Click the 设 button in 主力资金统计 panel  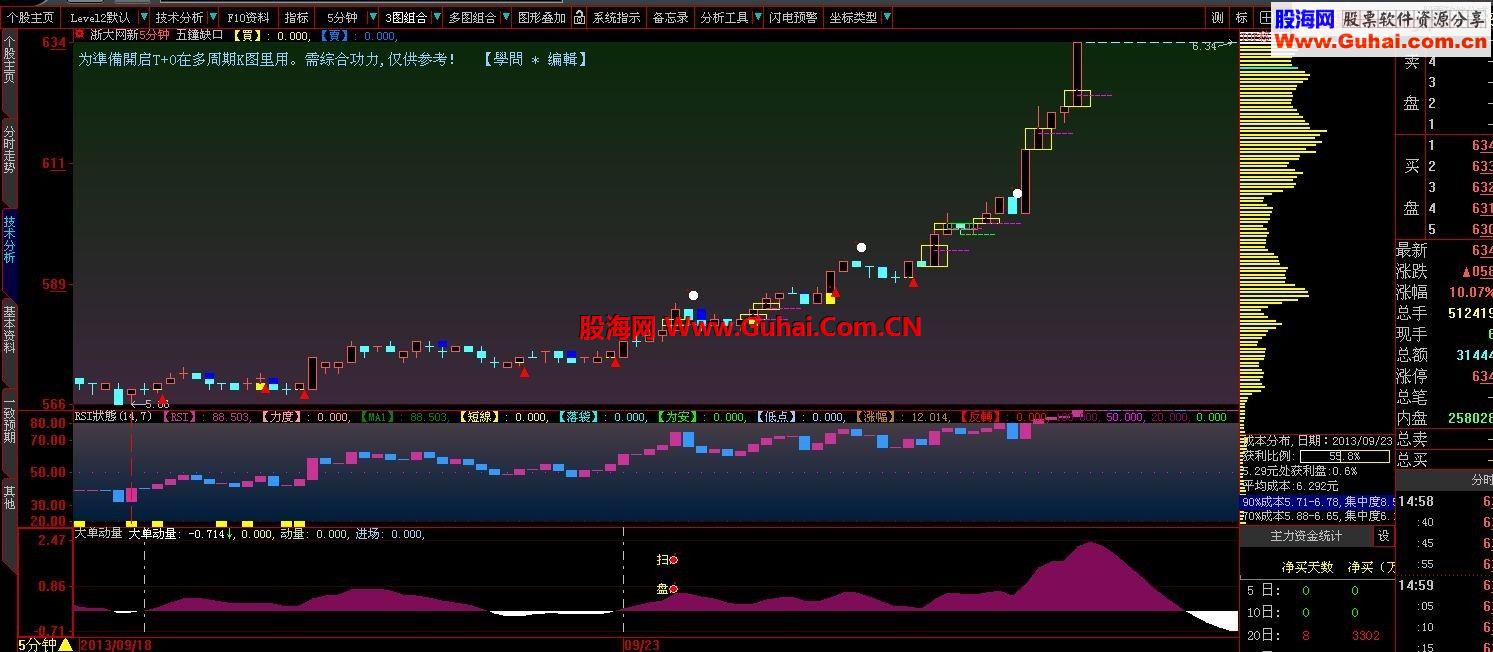click(1383, 535)
